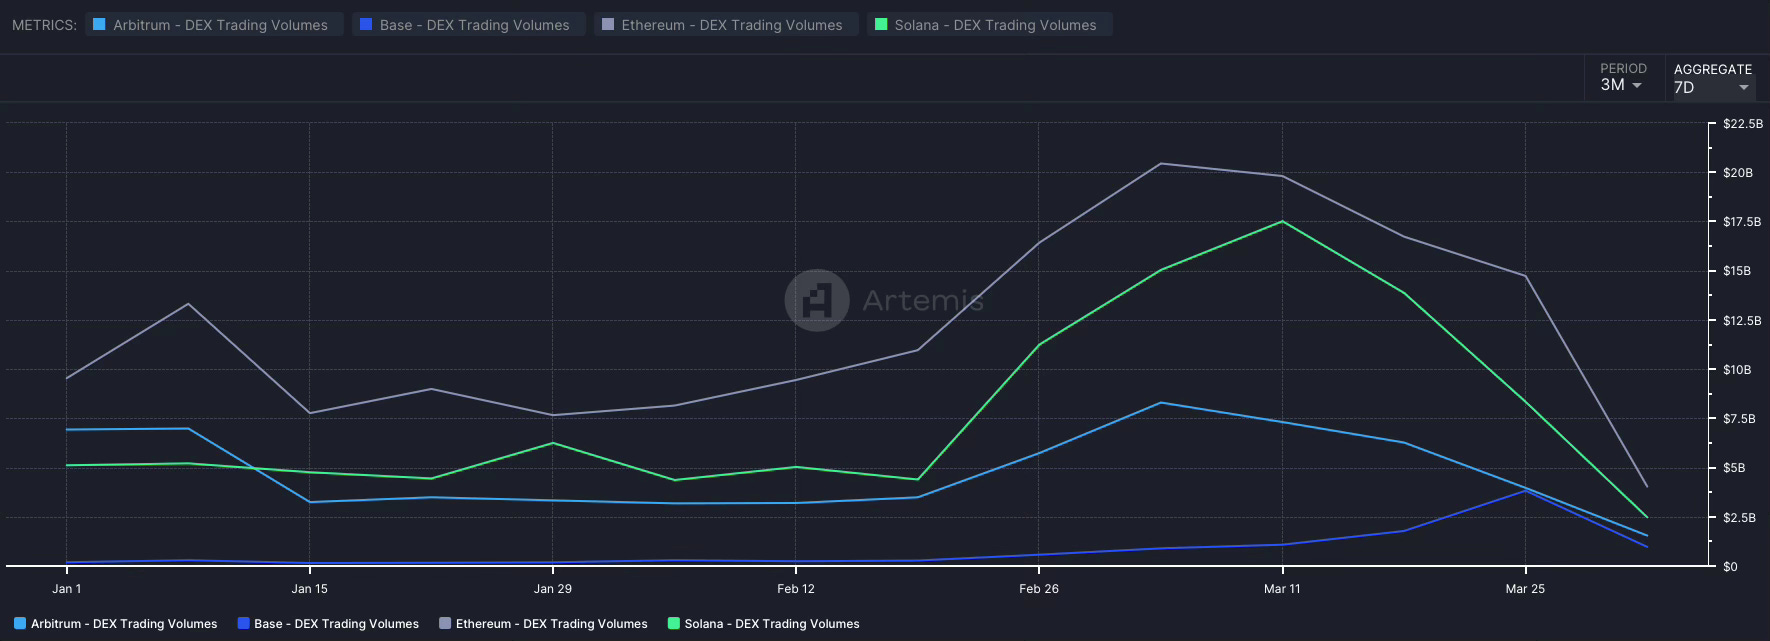
Task: Click the $17.5B y-axis label
Action: point(1742,222)
